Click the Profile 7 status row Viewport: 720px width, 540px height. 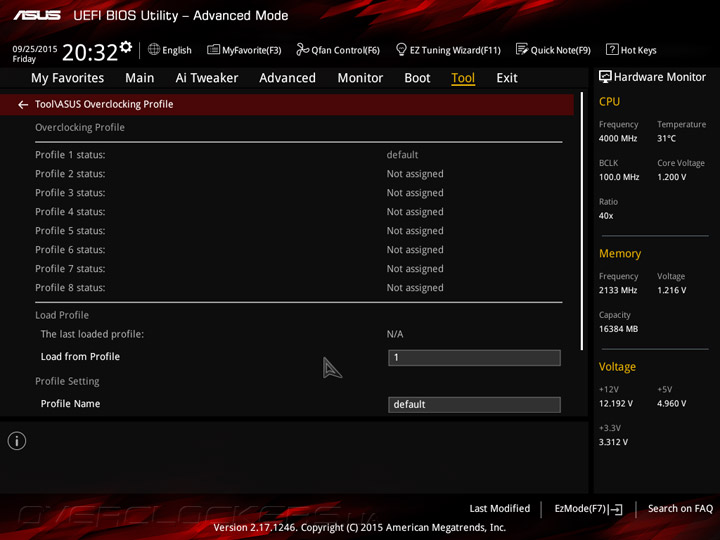[298, 269]
